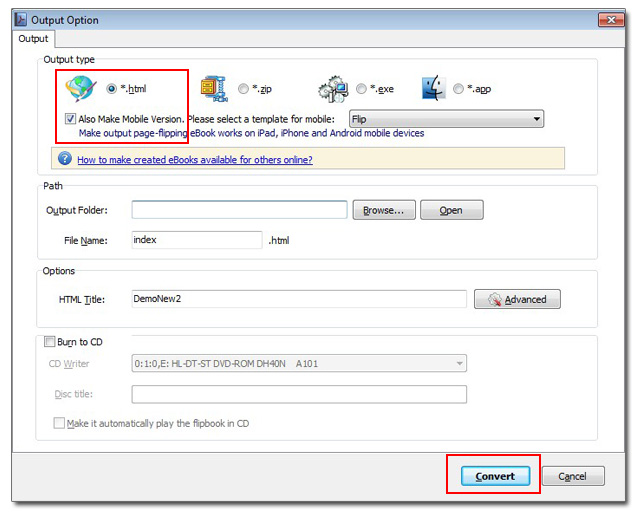Viewport: 640px width, 521px height.
Task: Uncheck Also Make Mobile Version
Action: click(70, 119)
